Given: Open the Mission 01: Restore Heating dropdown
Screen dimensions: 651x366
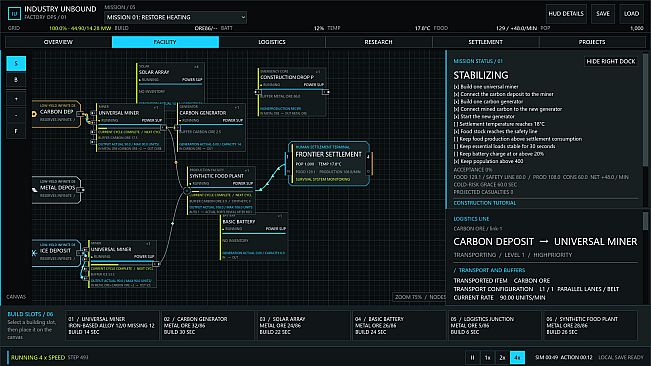Looking at the screenshot, I should (176, 17).
